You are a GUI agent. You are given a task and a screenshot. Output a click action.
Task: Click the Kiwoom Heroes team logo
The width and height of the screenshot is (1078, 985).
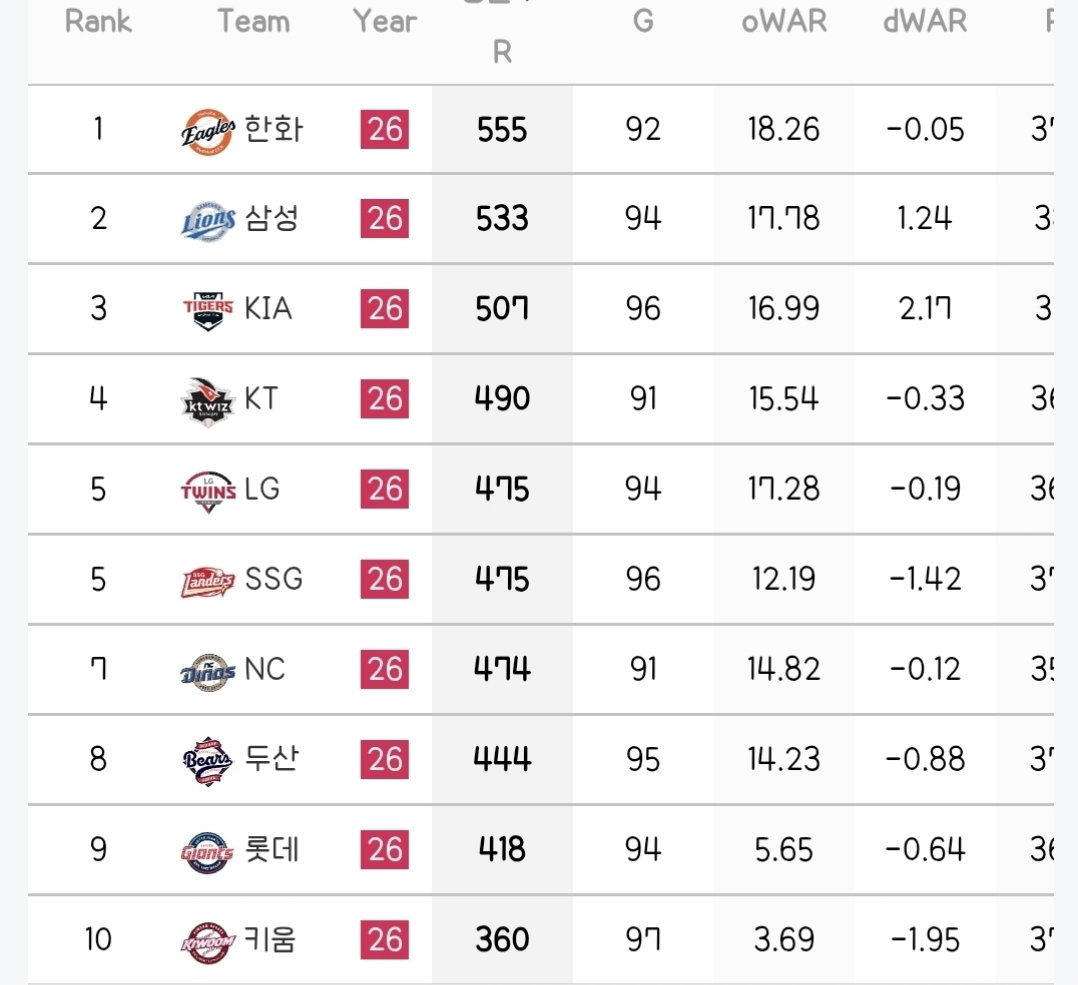[208, 942]
